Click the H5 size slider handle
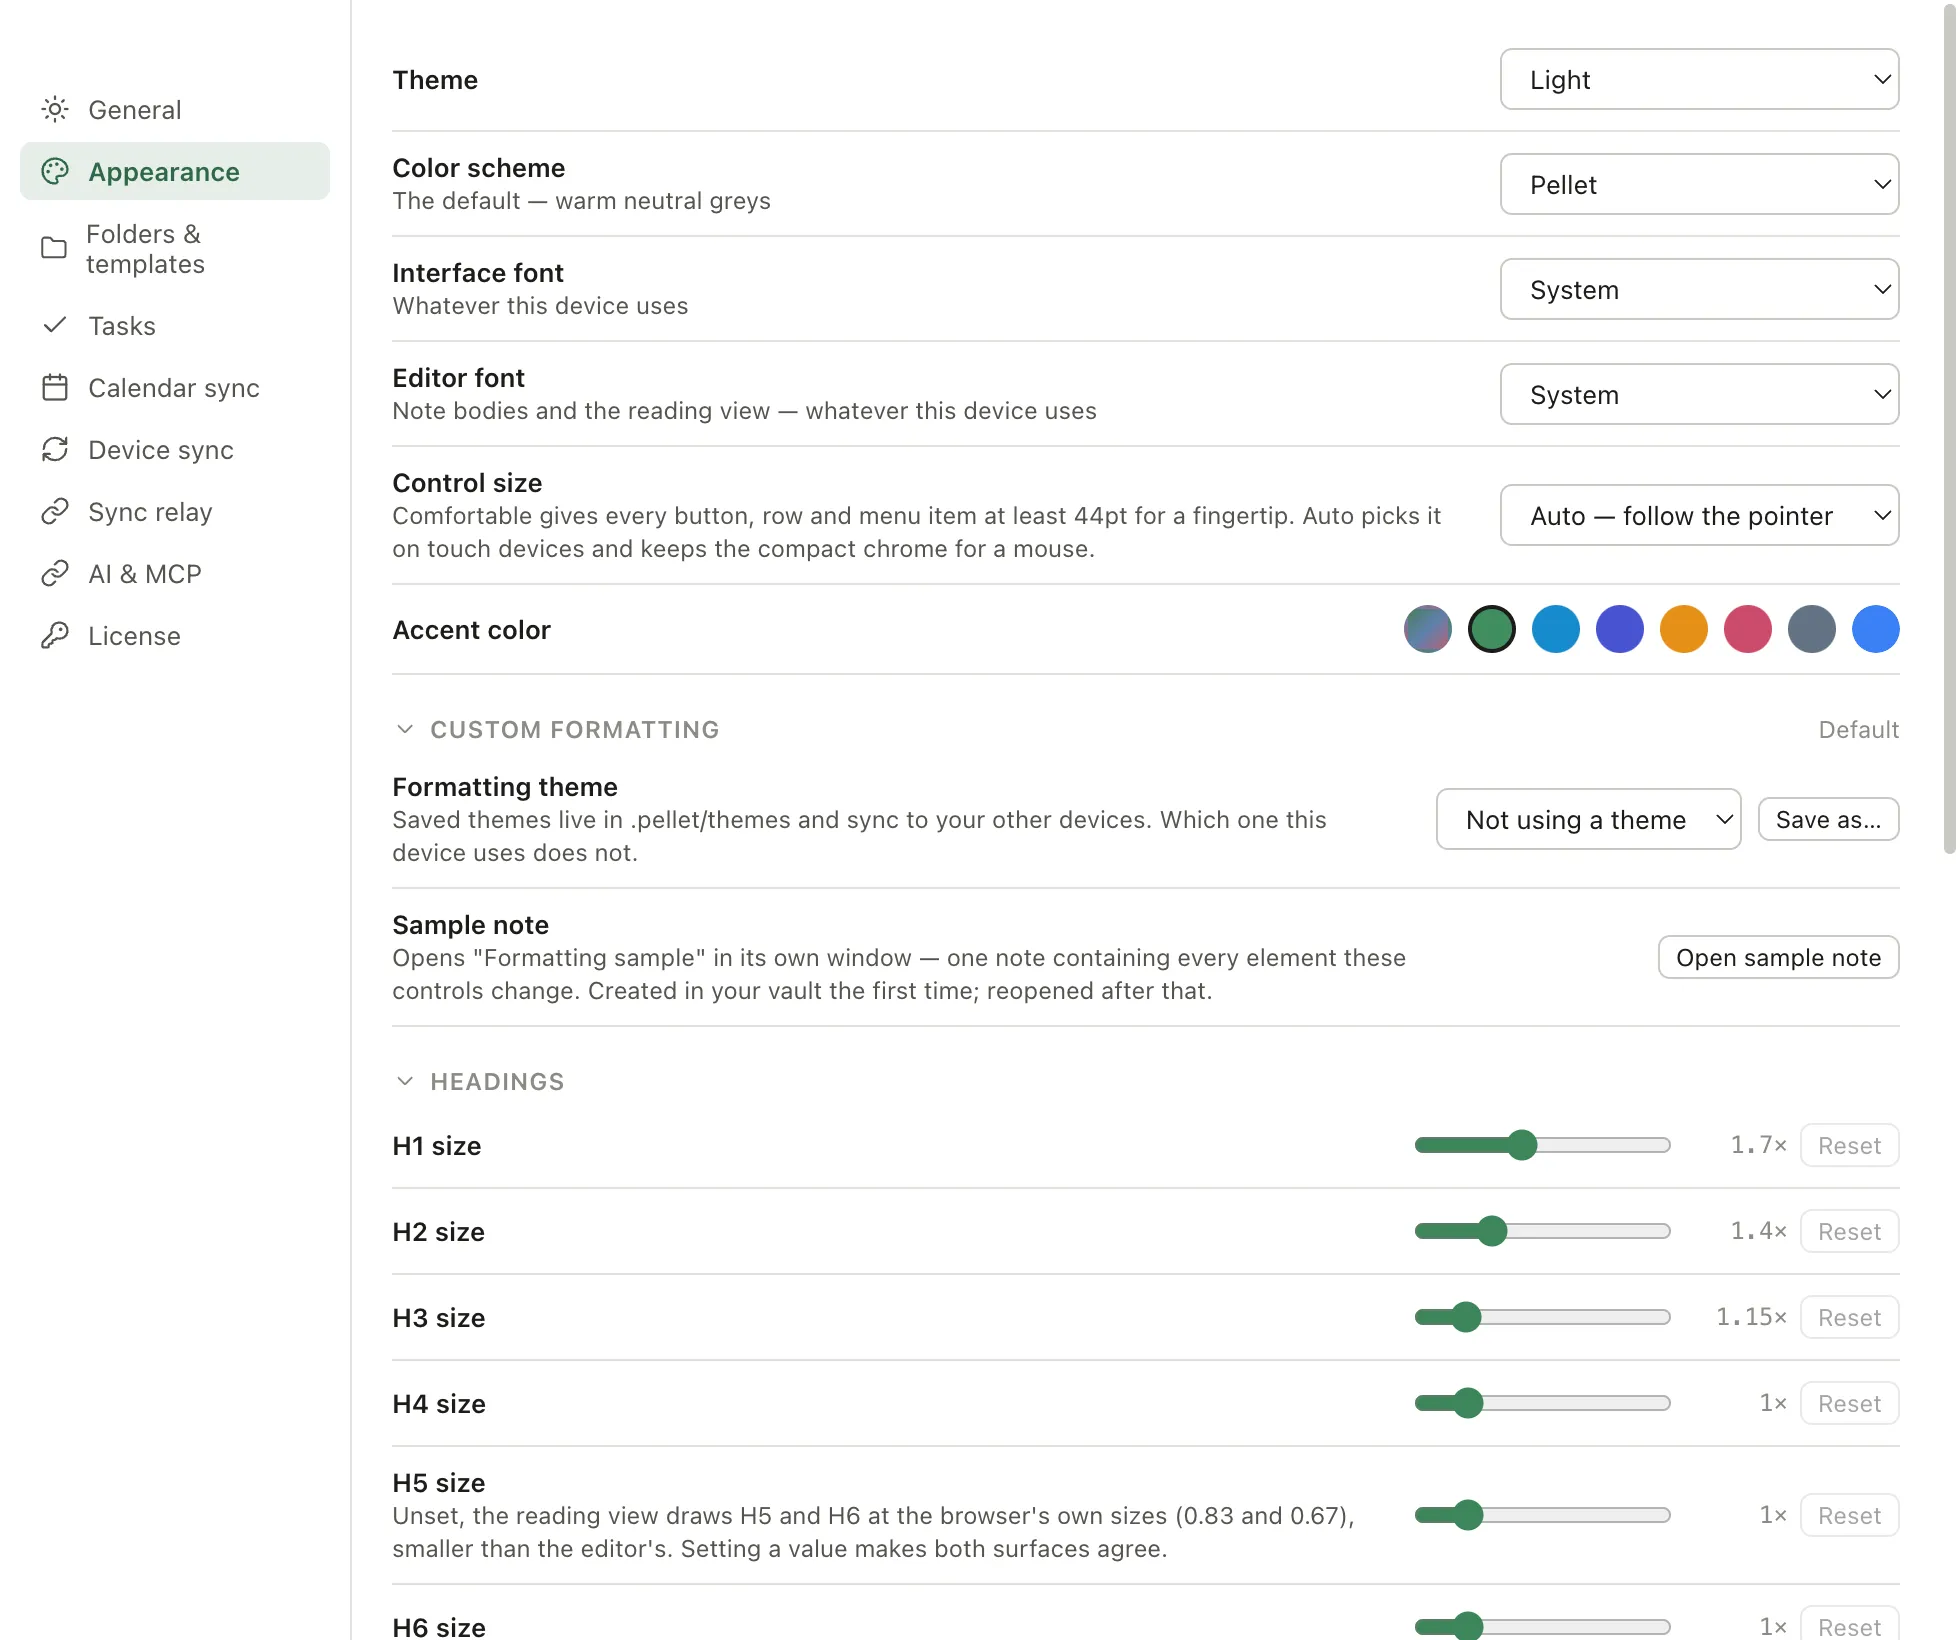The width and height of the screenshot is (1960, 1640). [x=1468, y=1515]
